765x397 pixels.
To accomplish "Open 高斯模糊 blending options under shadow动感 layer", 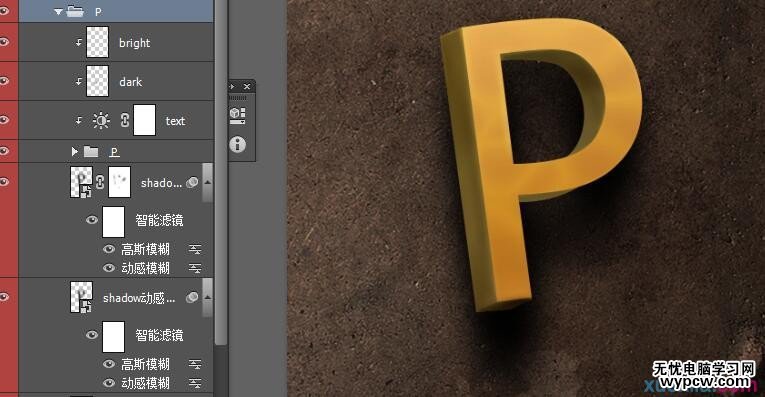I will 195,364.
